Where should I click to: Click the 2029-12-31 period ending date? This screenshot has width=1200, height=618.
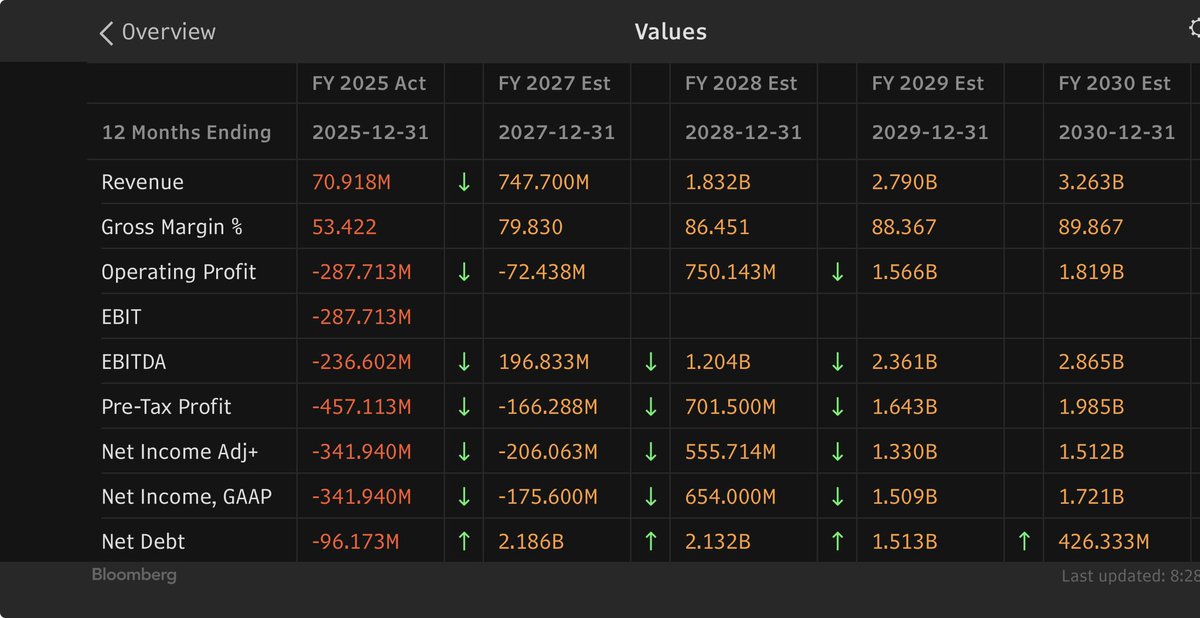coord(930,132)
